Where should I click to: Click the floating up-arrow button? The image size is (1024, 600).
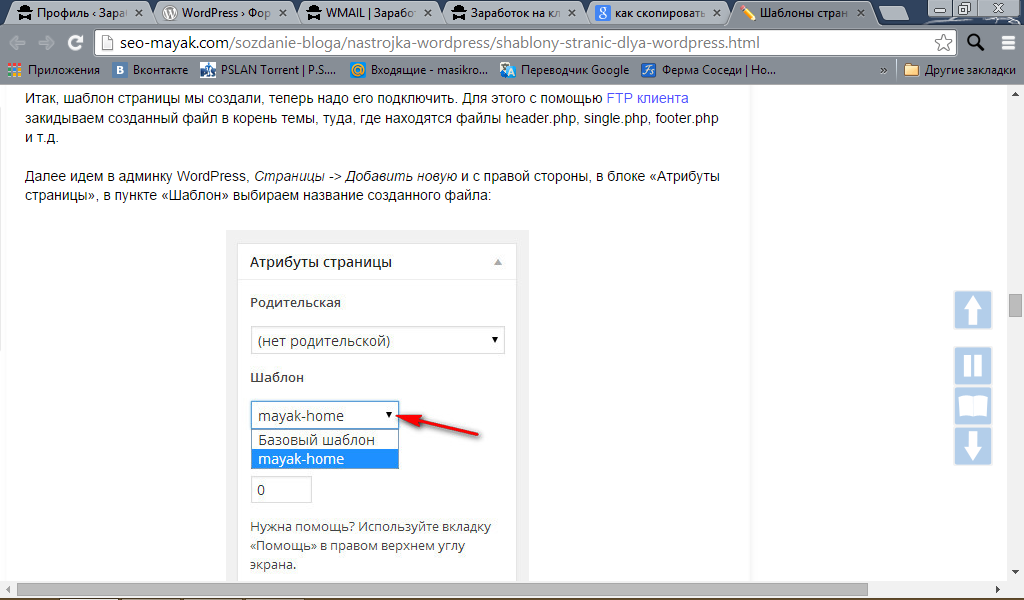click(973, 309)
